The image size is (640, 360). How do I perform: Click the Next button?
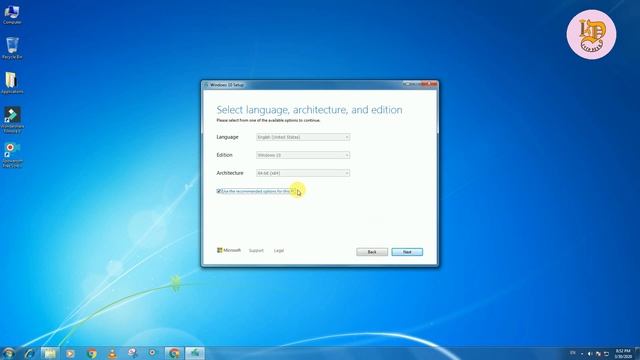[407, 252]
